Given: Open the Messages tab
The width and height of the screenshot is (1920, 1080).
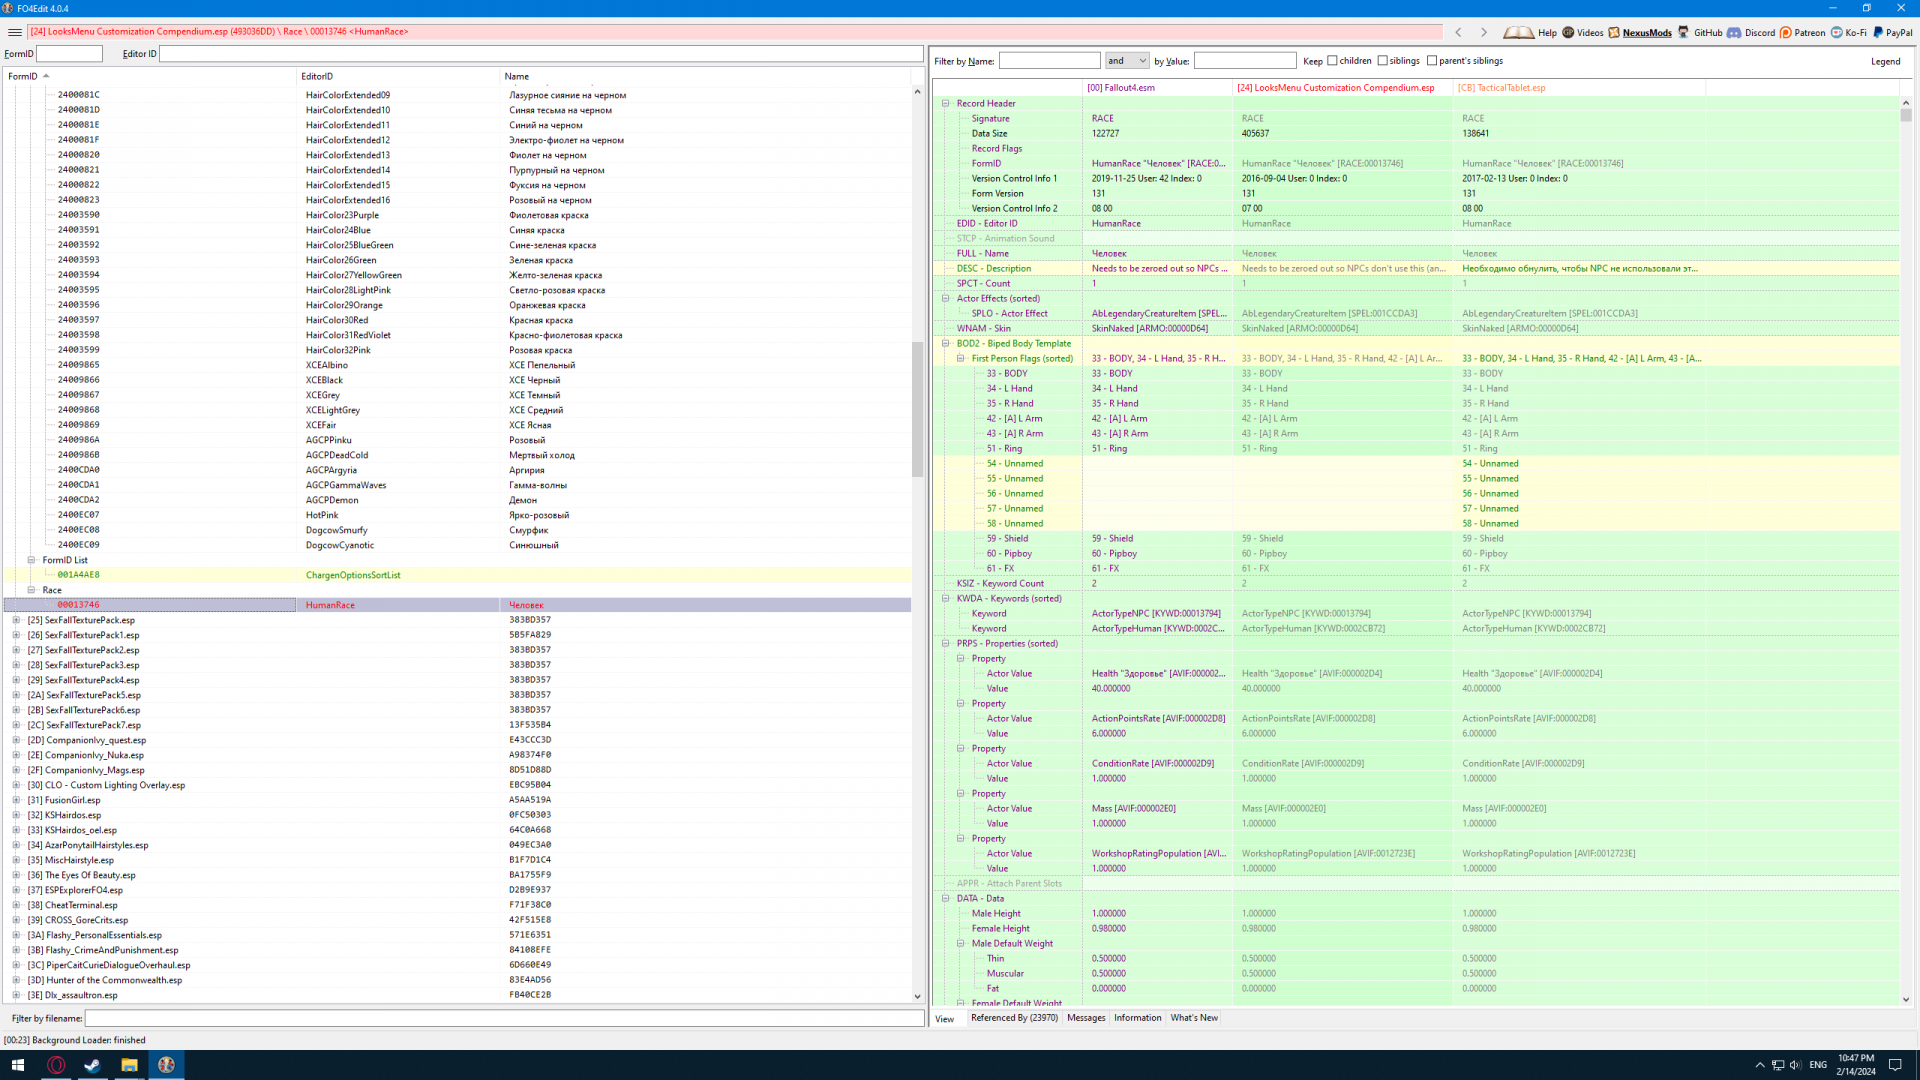Looking at the screenshot, I should [1086, 1018].
